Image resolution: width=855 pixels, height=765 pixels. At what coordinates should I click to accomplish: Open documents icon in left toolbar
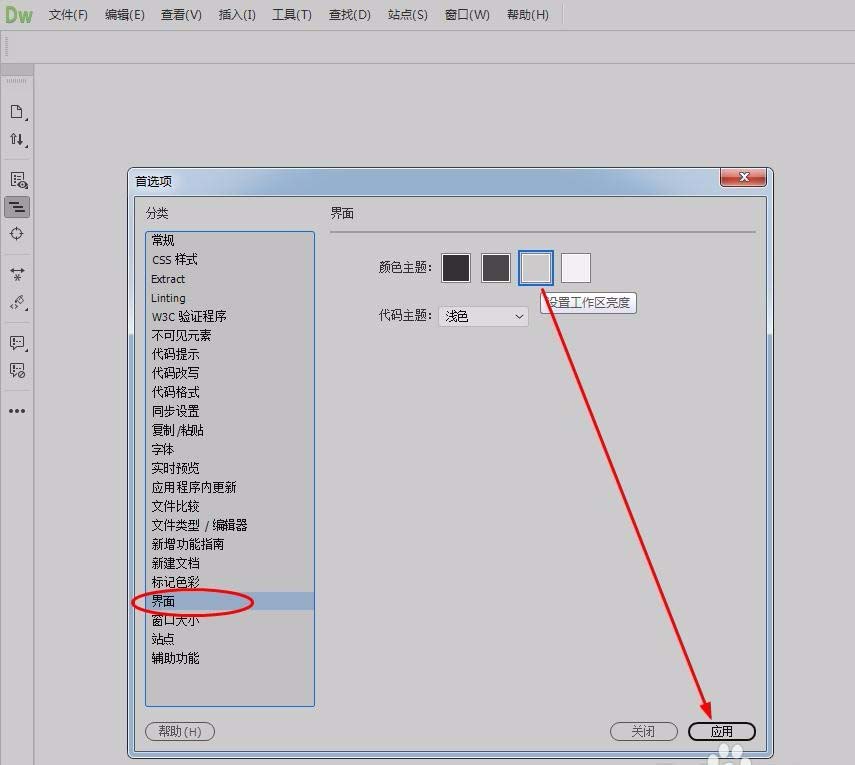click(x=17, y=112)
